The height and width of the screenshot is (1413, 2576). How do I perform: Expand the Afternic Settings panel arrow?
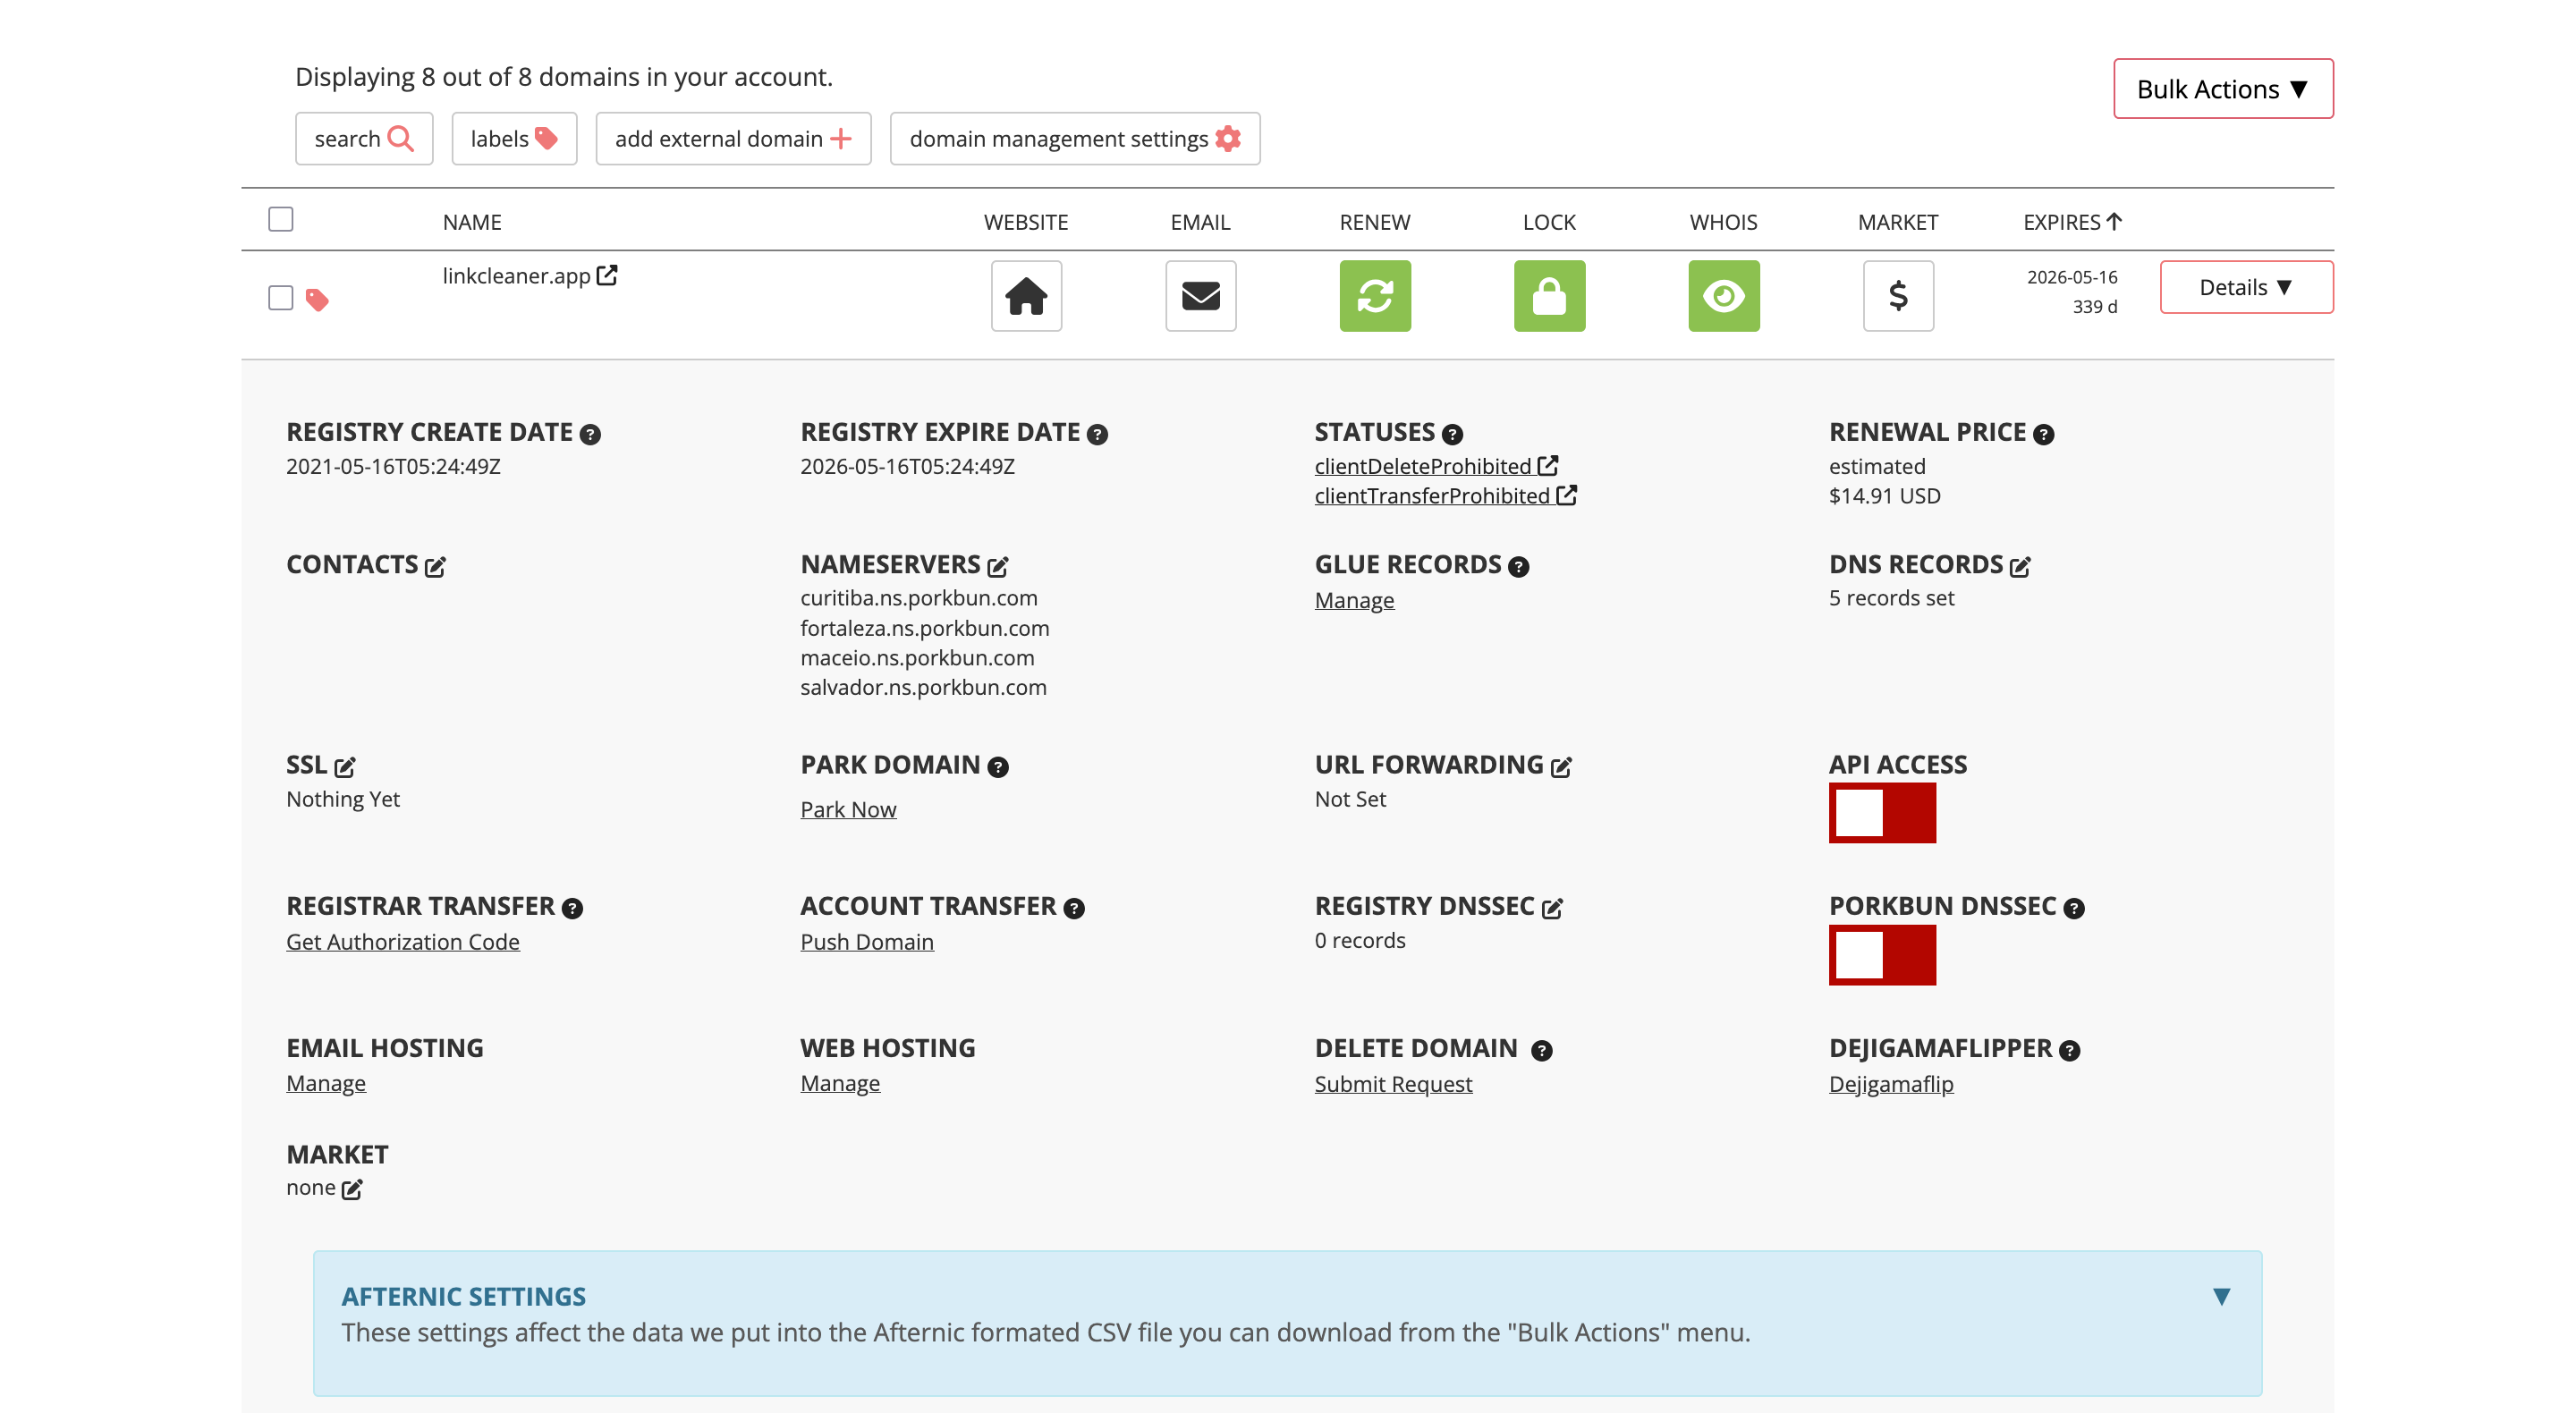click(2221, 1297)
